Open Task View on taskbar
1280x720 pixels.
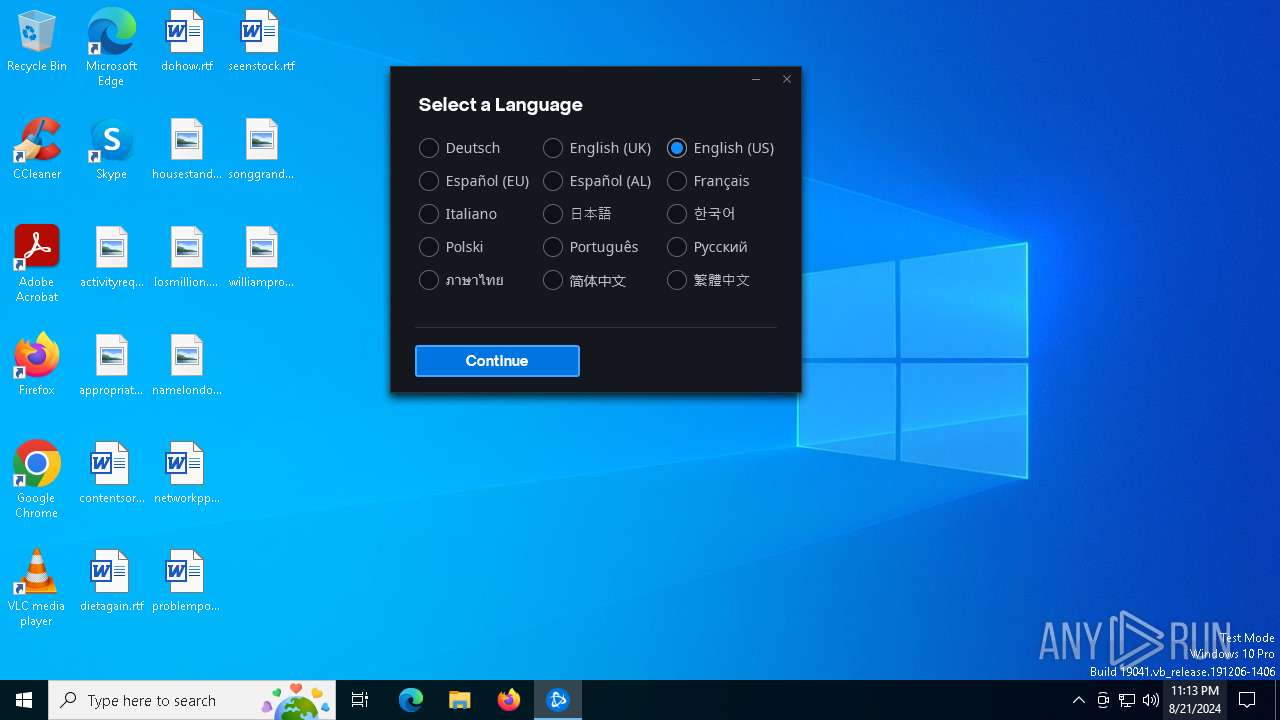(x=360, y=700)
